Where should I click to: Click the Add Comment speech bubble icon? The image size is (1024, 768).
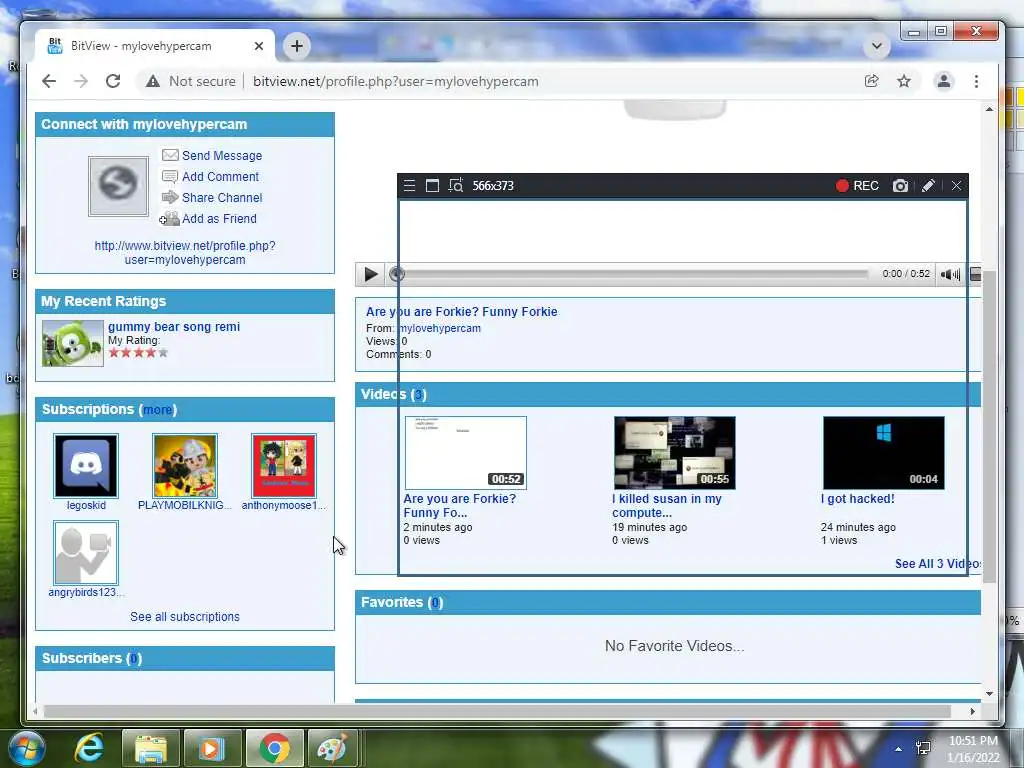(170, 176)
